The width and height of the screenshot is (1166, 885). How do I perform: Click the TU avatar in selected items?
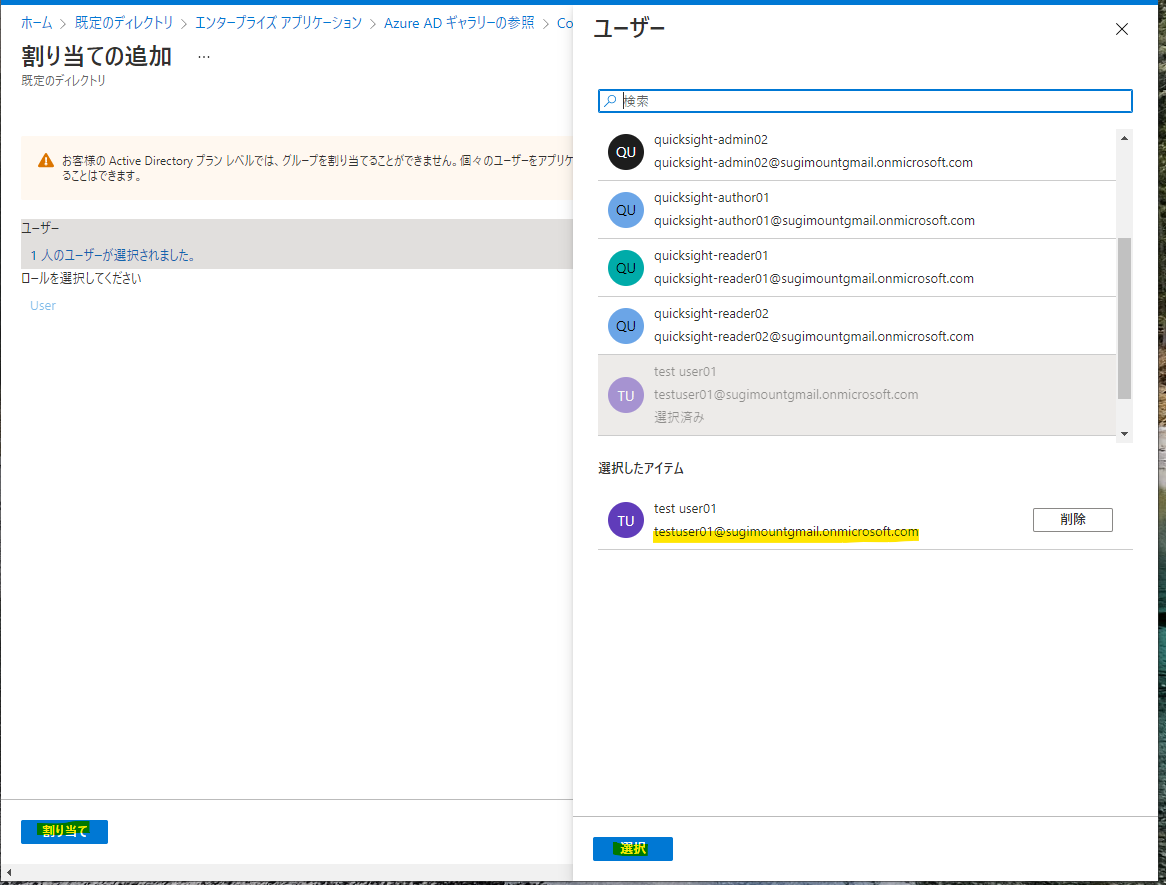(x=625, y=520)
